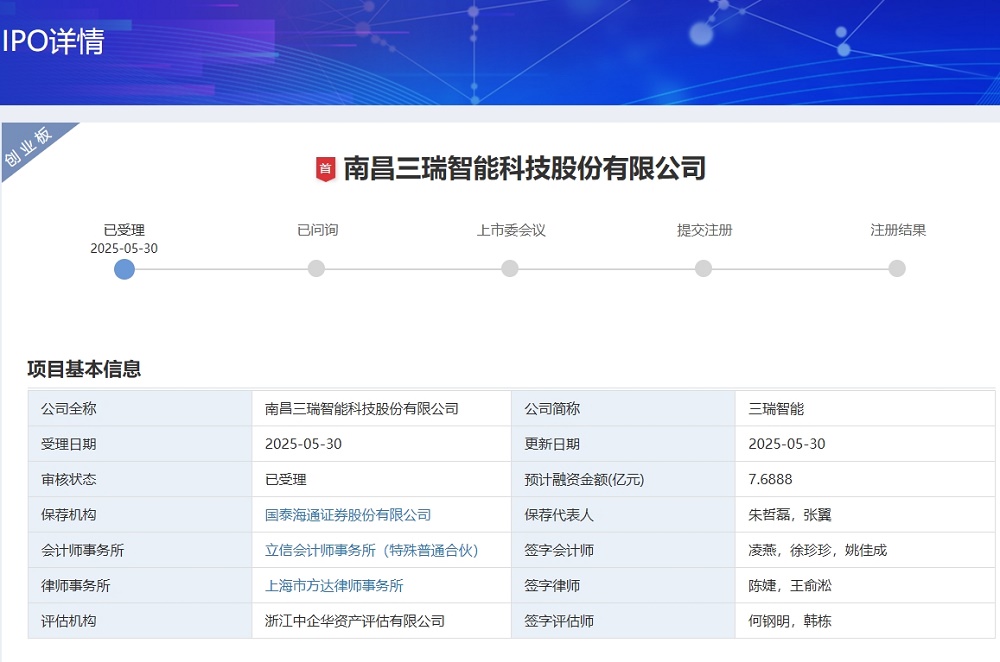Screen dimensions: 1000x662
Task: Click the 已问询 timeline stage label
Action: tap(317, 229)
